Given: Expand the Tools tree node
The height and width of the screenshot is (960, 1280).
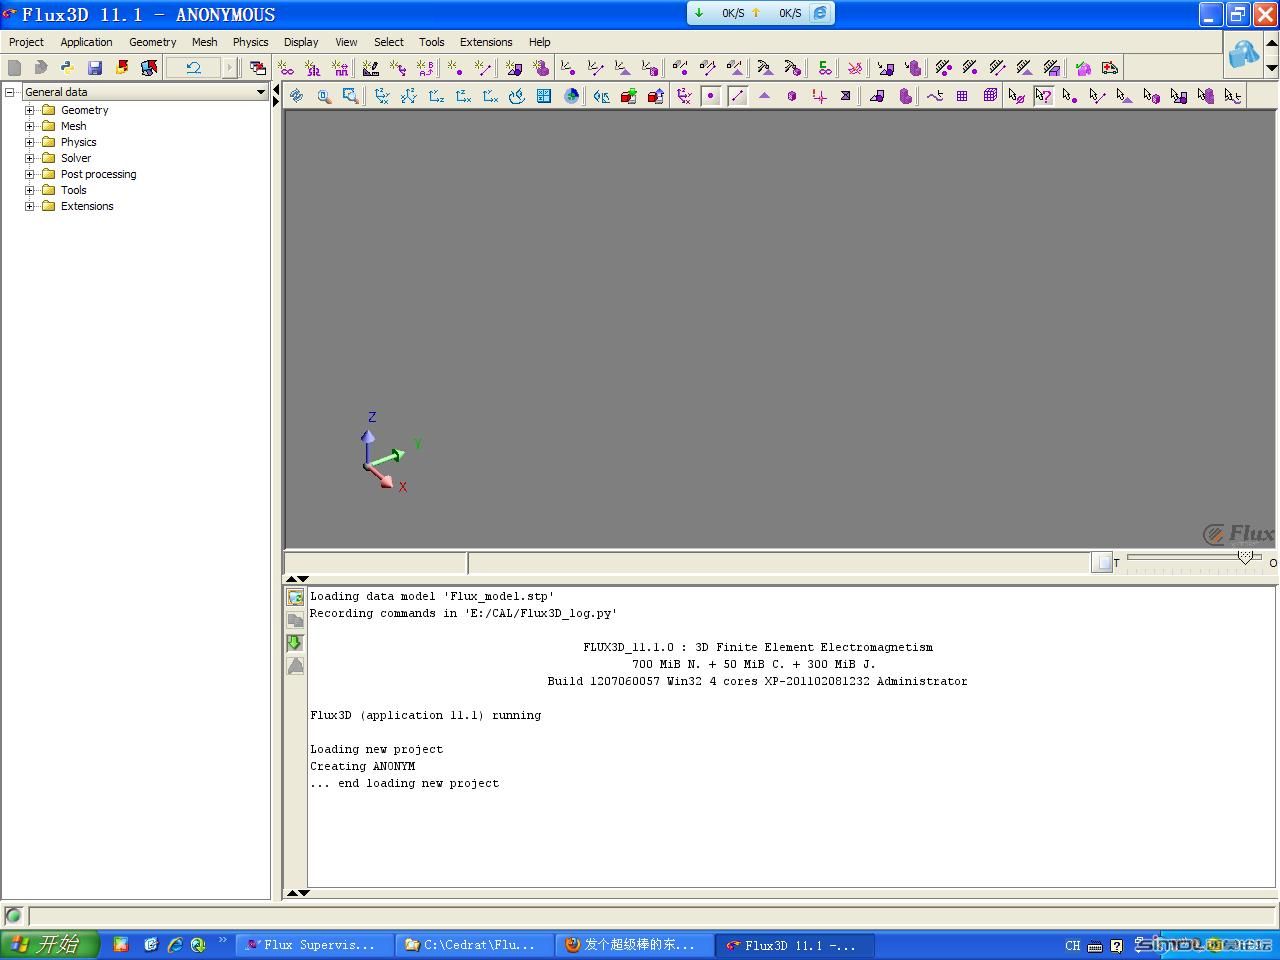Looking at the screenshot, I should 30,190.
